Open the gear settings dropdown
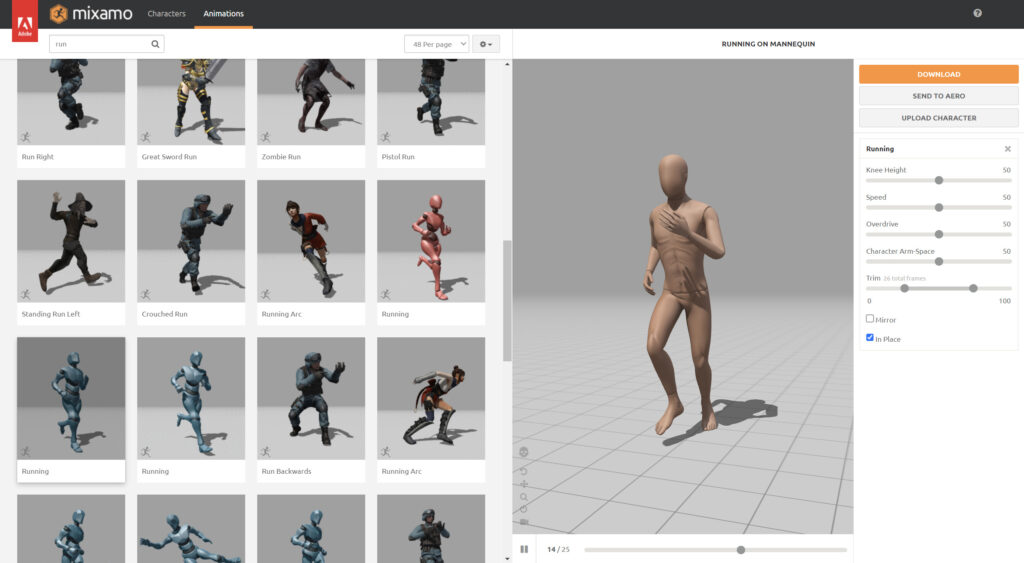The height and width of the screenshot is (563, 1024). [486, 44]
